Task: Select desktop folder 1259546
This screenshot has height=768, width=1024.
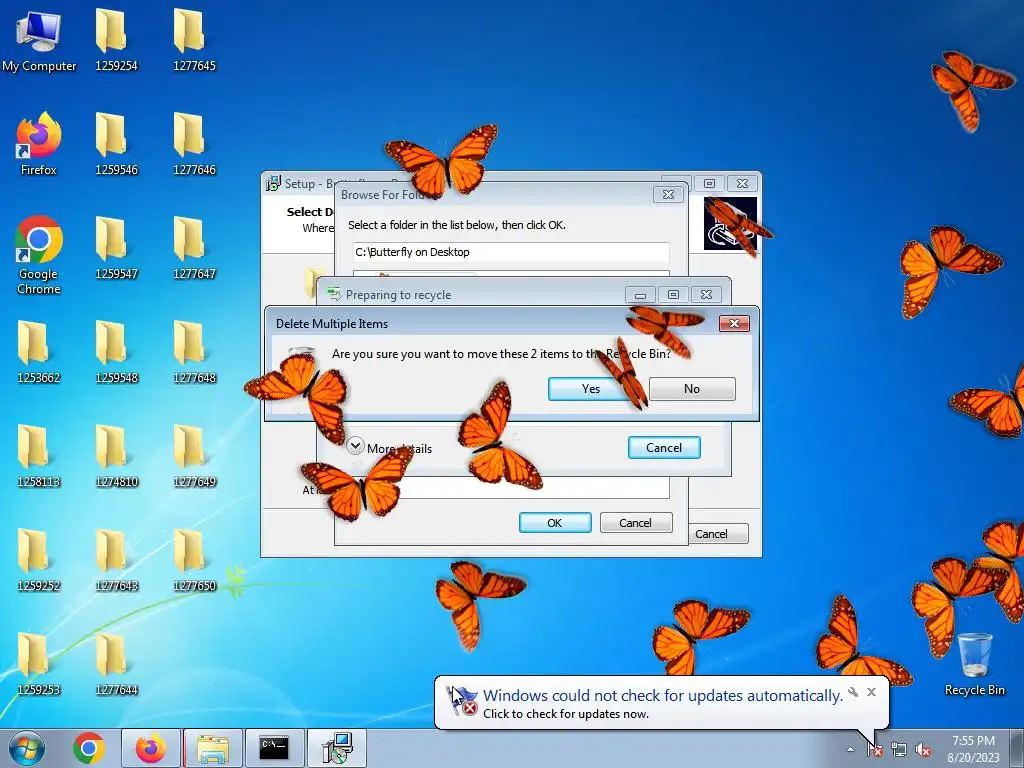Action: click(x=116, y=145)
